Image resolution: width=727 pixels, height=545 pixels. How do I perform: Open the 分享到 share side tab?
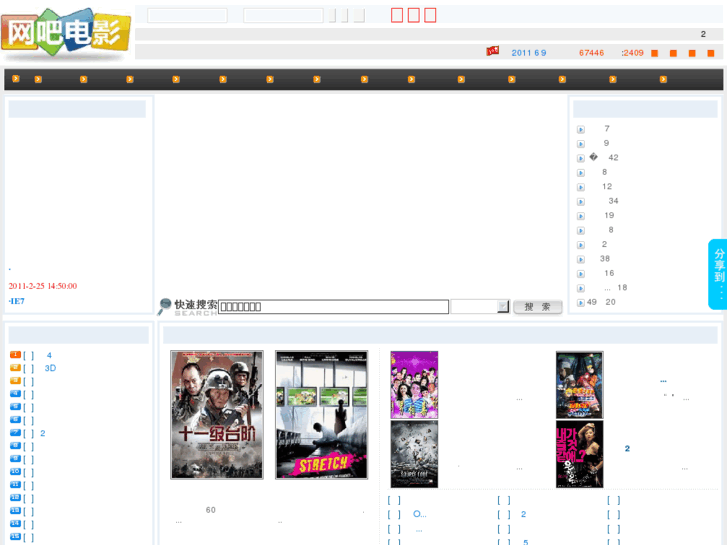[x=718, y=274]
